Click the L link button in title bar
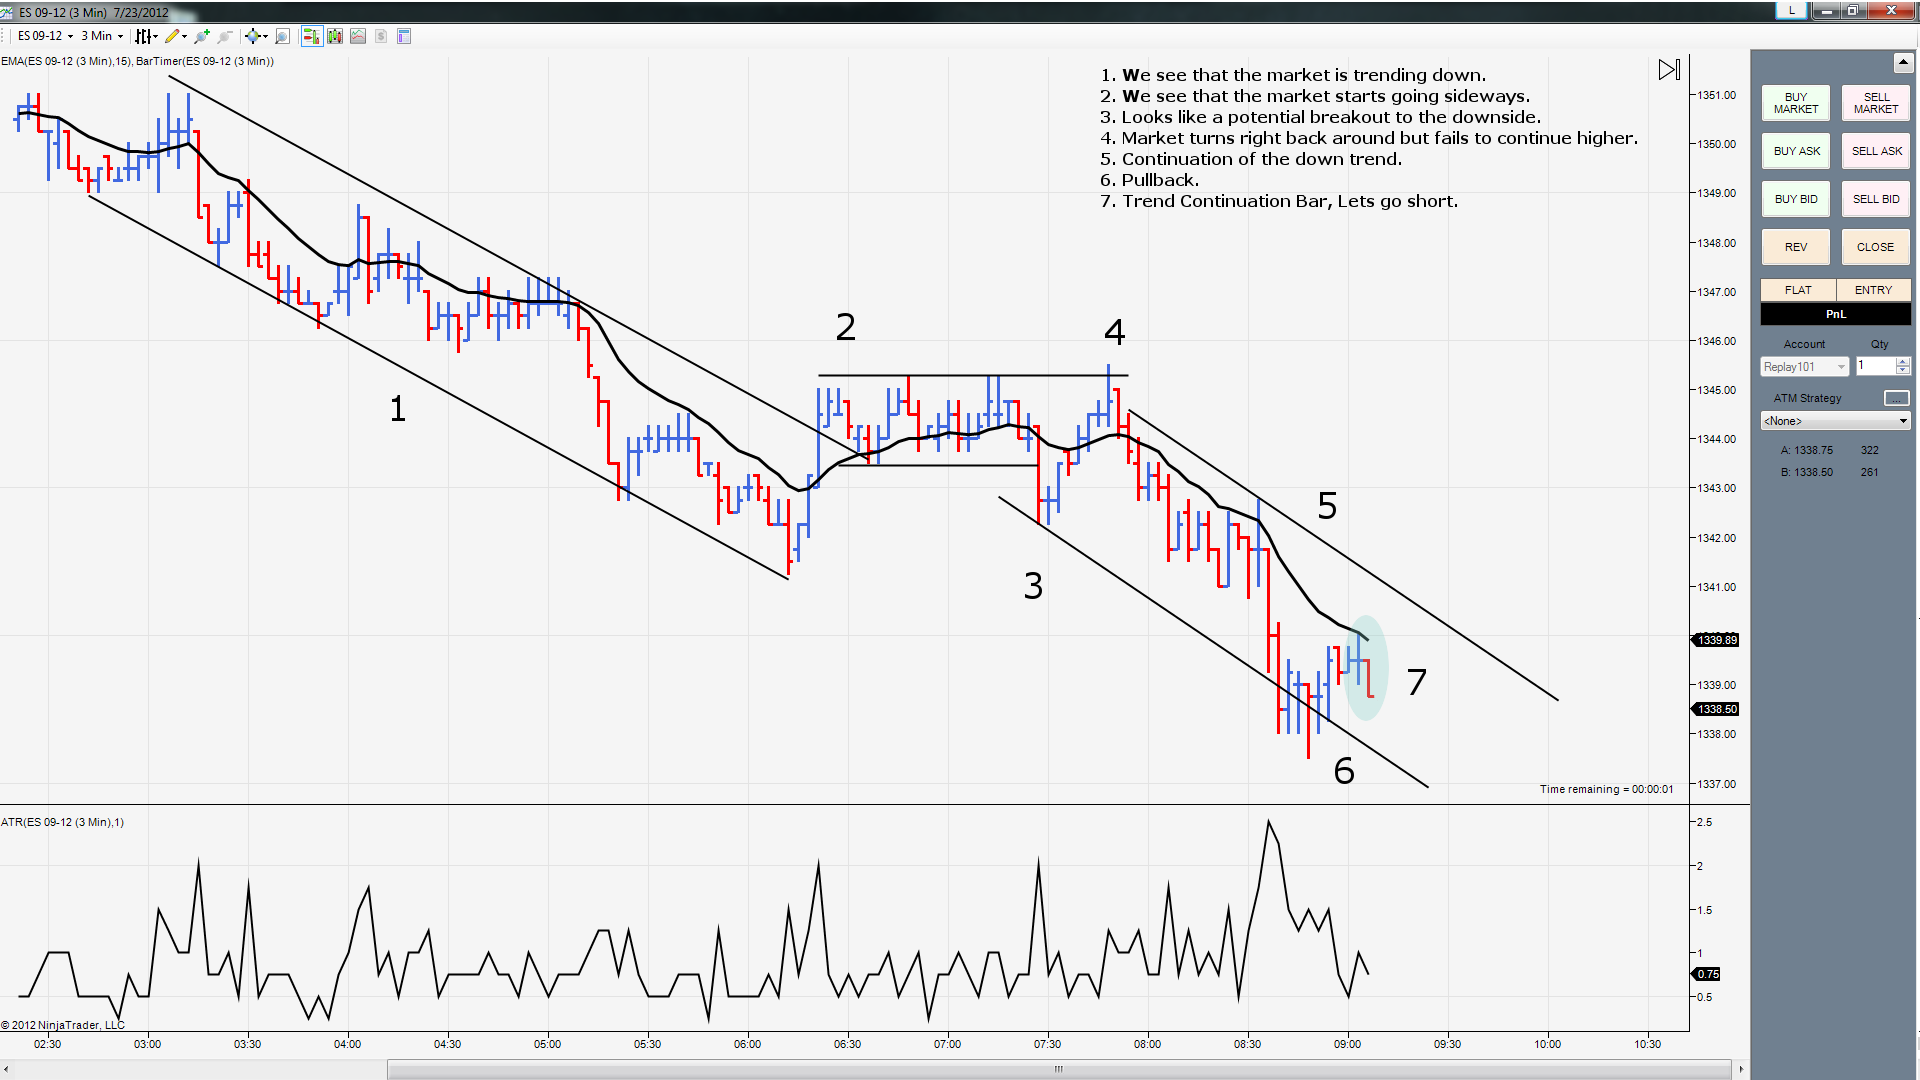 point(1791,11)
